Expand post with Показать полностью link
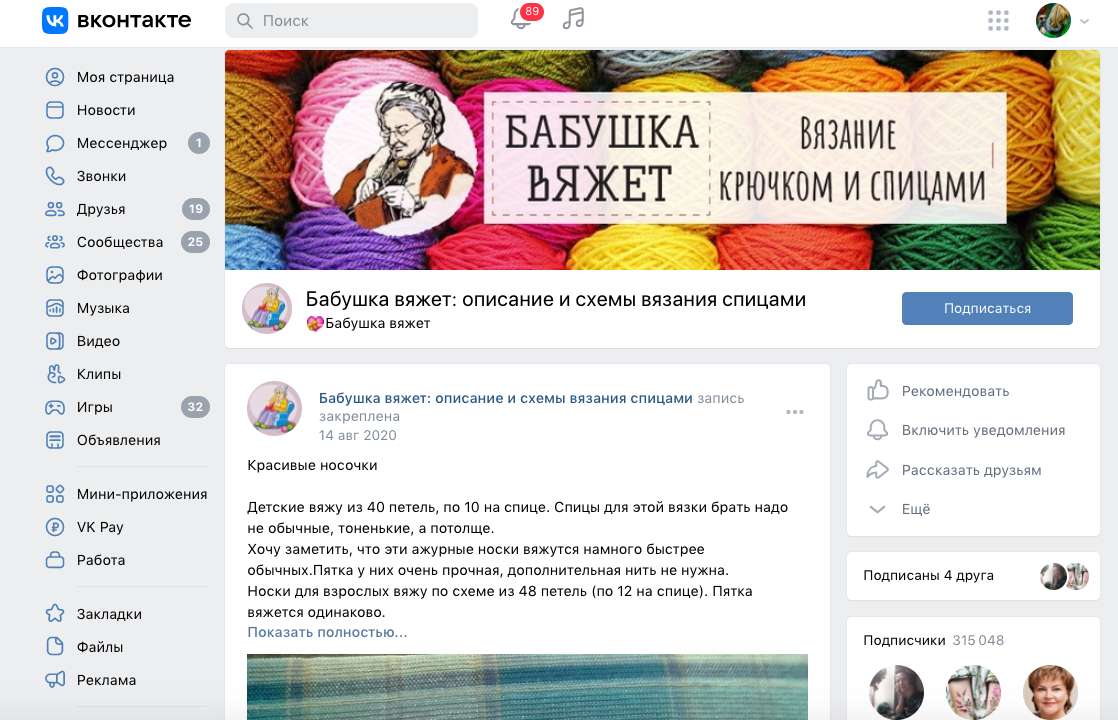The image size is (1118, 720). (x=327, y=632)
